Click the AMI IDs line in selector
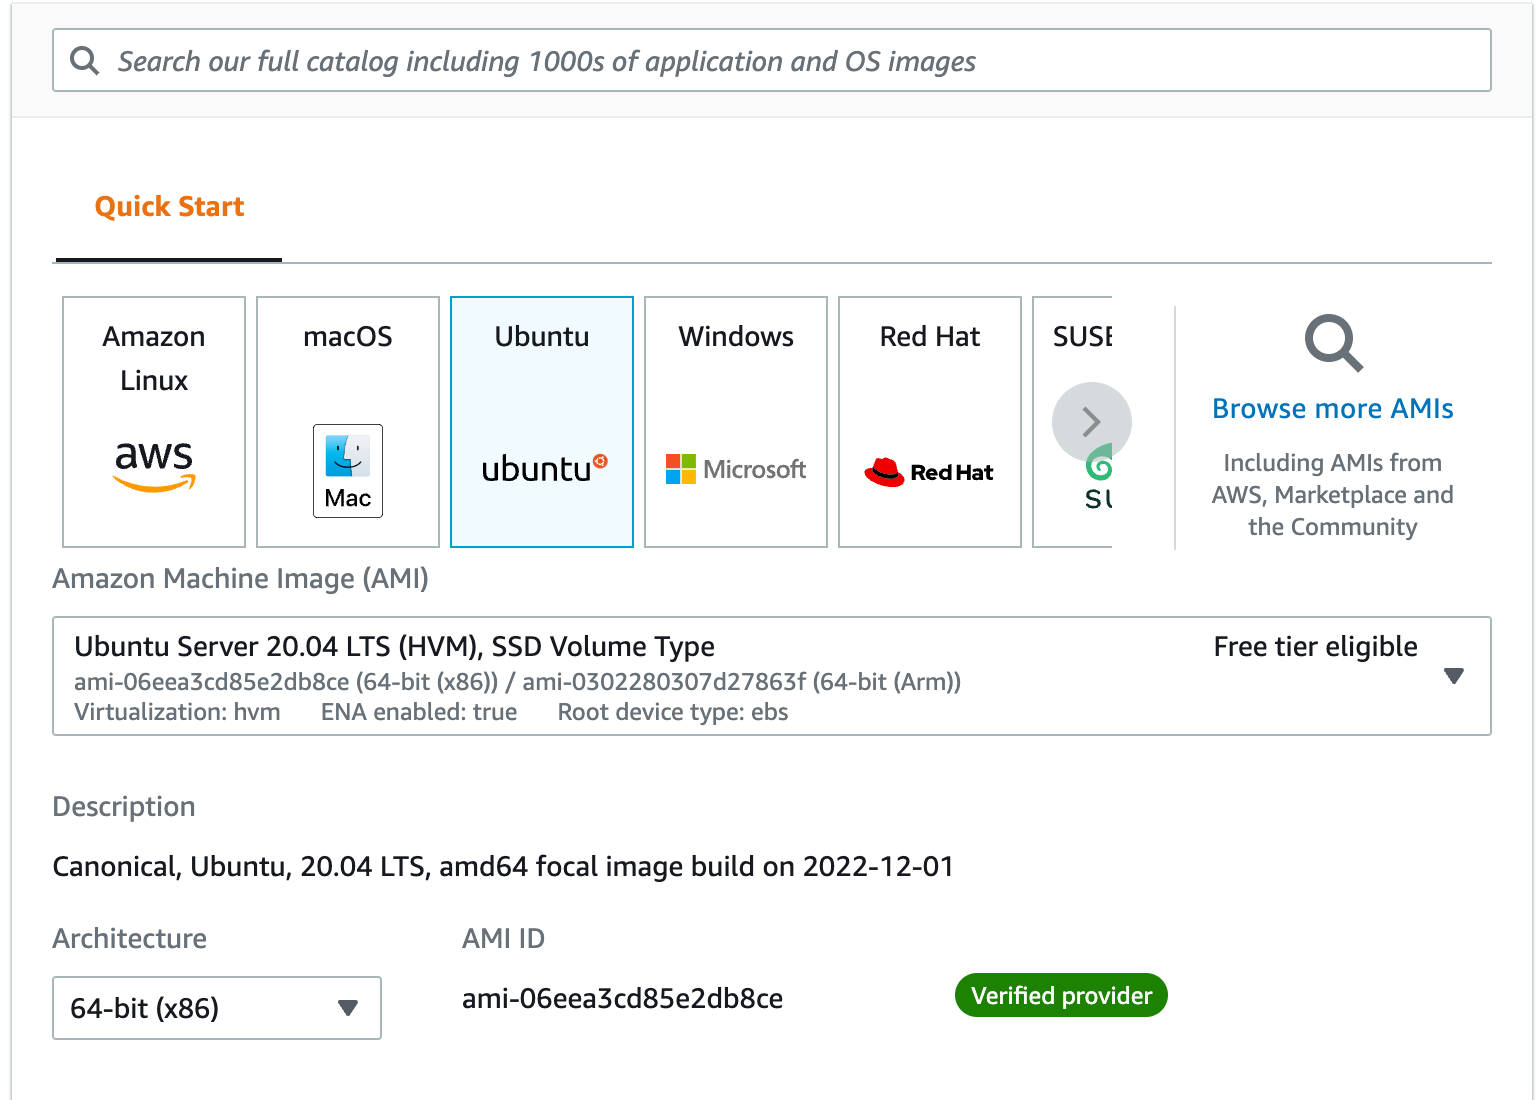This screenshot has height=1100, width=1540. tap(517, 682)
